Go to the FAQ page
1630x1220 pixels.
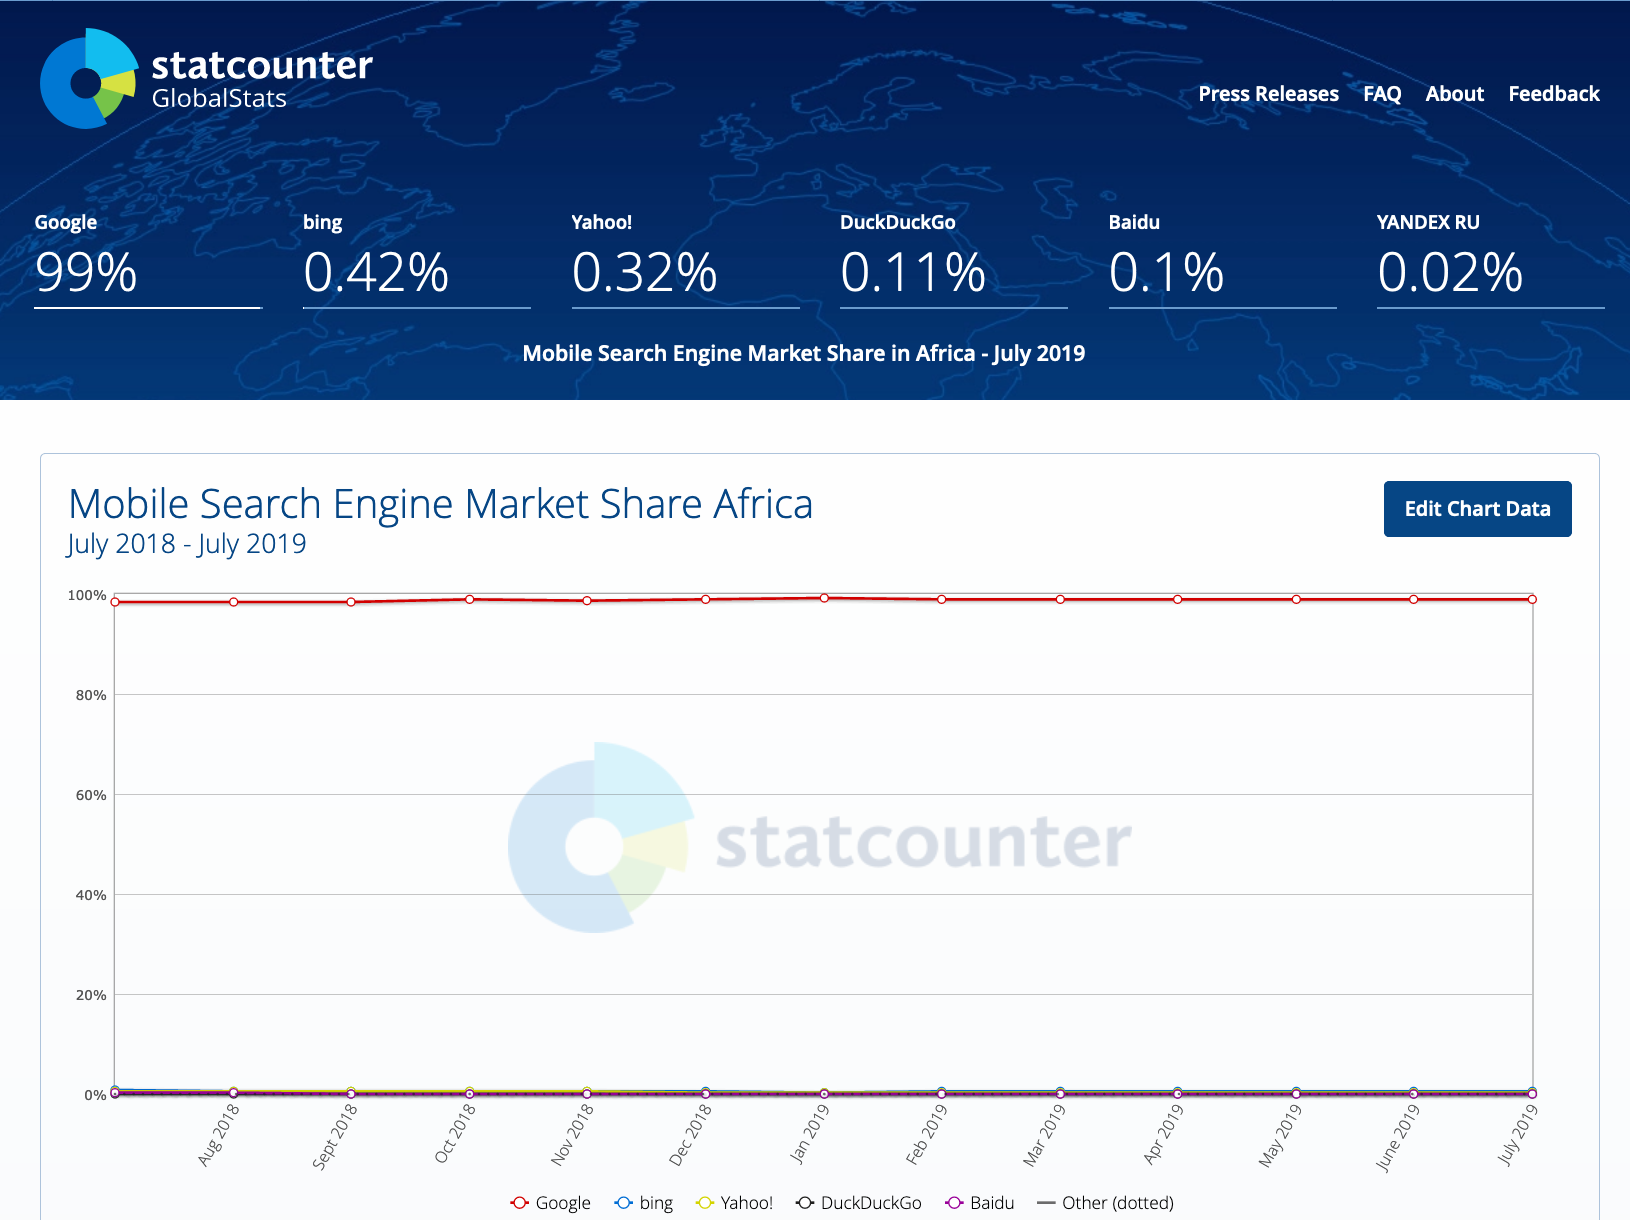pyautogui.click(x=1382, y=94)
